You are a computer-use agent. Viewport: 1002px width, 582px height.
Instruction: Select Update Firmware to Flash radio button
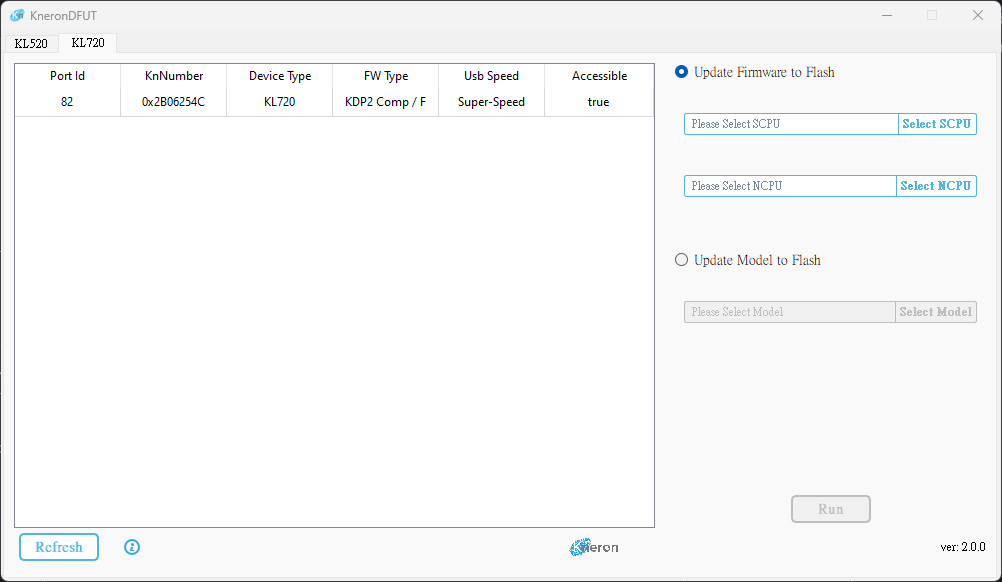click(681, 72)
